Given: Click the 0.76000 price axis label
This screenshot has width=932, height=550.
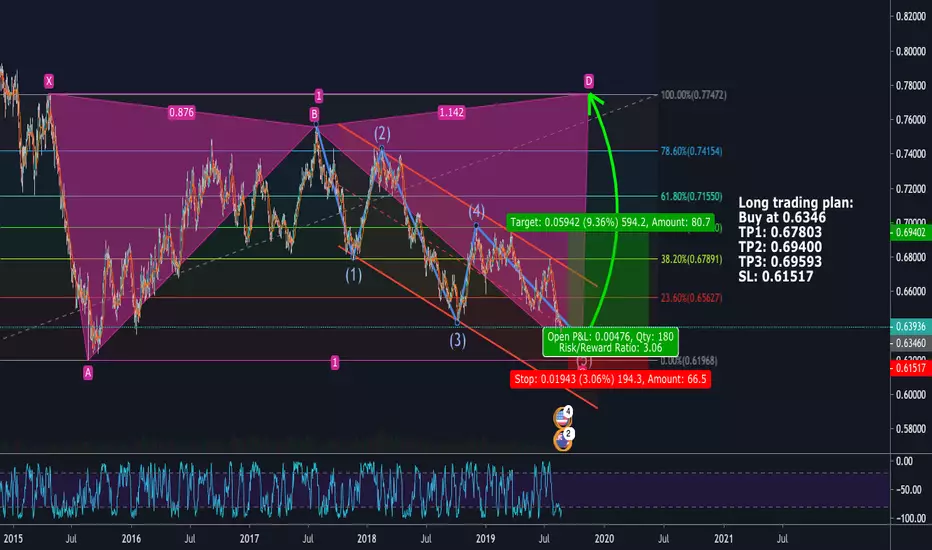Looking at the screenshot, I should click(x=911, y=120).
